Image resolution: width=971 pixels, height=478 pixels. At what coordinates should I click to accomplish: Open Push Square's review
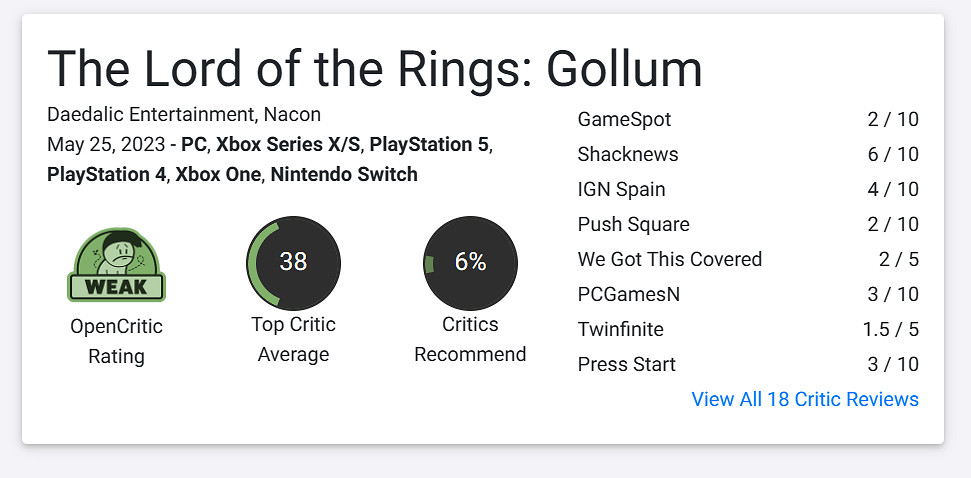[x=633, y=225]
